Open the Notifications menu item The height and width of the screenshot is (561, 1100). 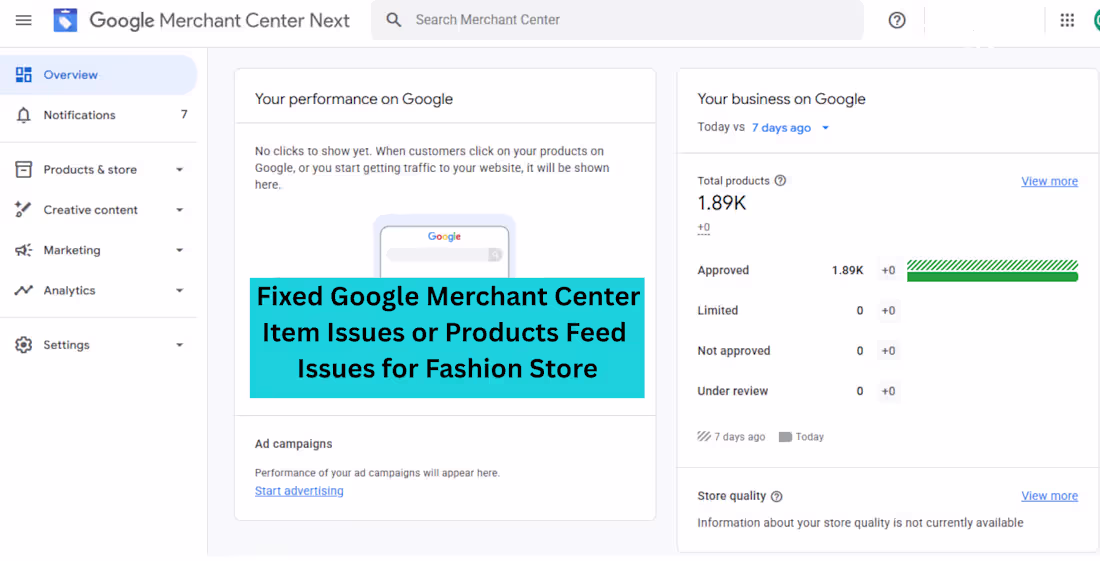coord(98,115)
